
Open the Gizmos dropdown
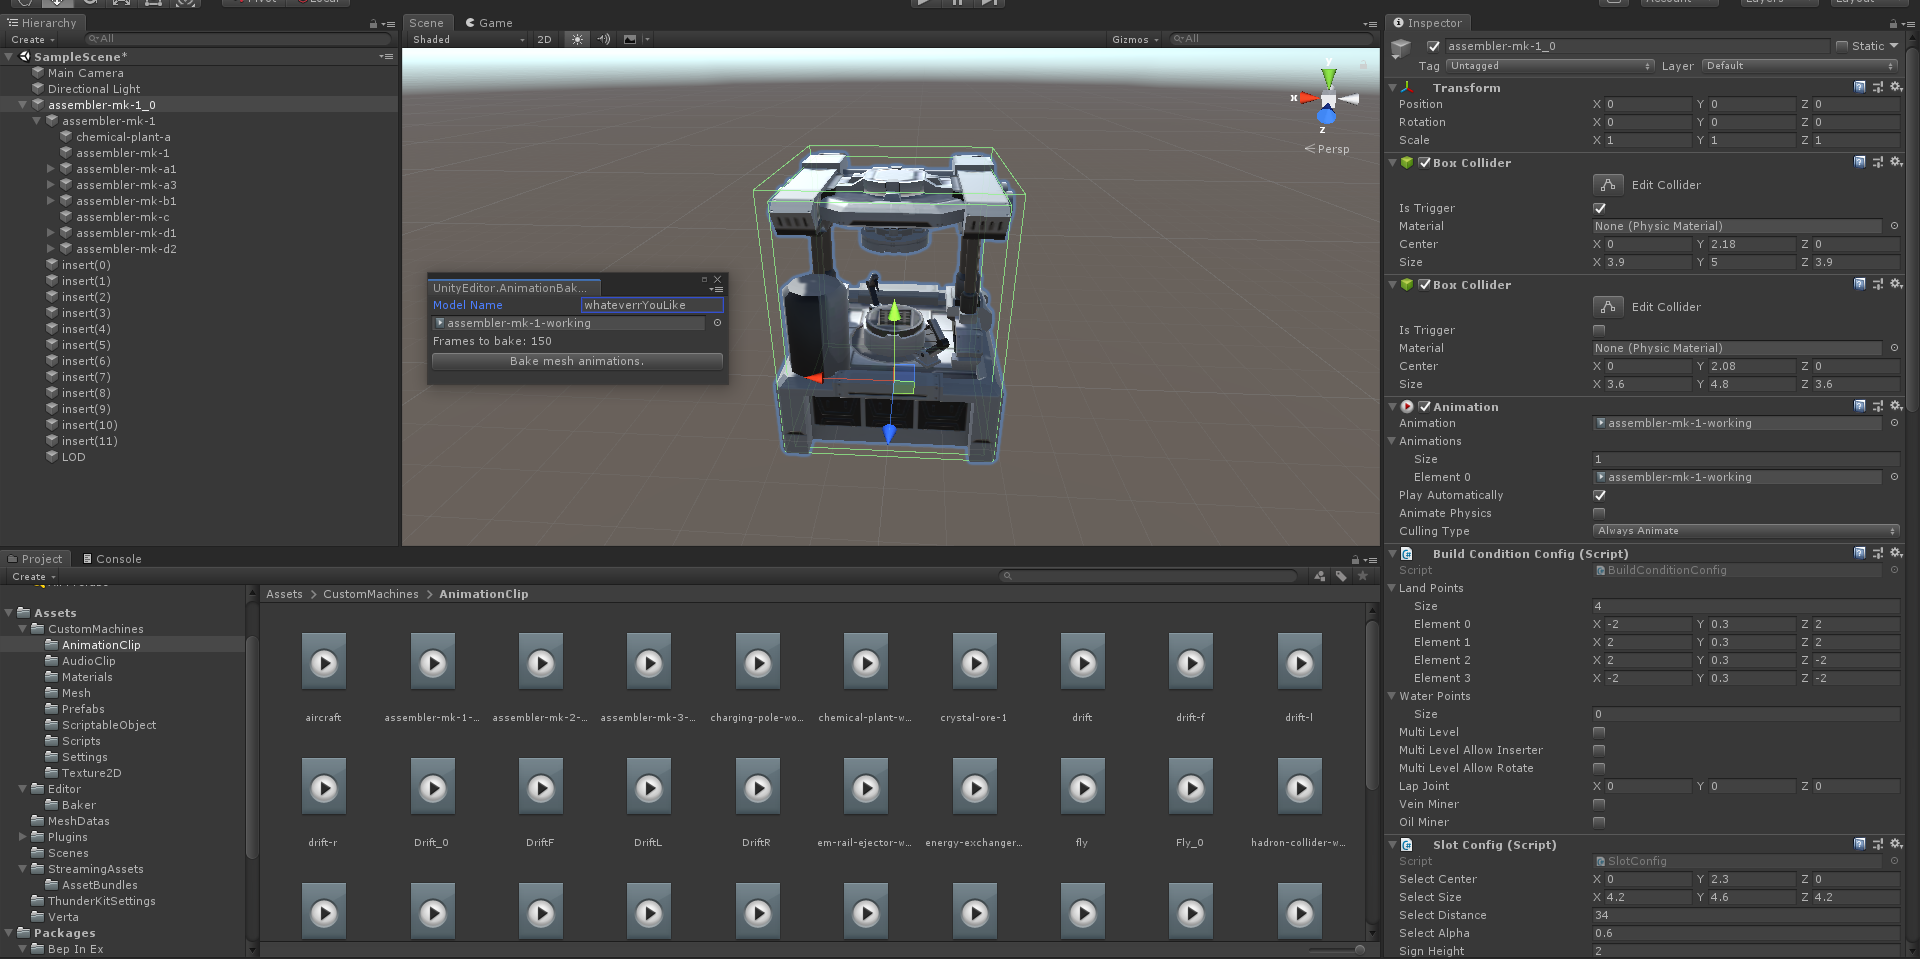point(1135,39)
